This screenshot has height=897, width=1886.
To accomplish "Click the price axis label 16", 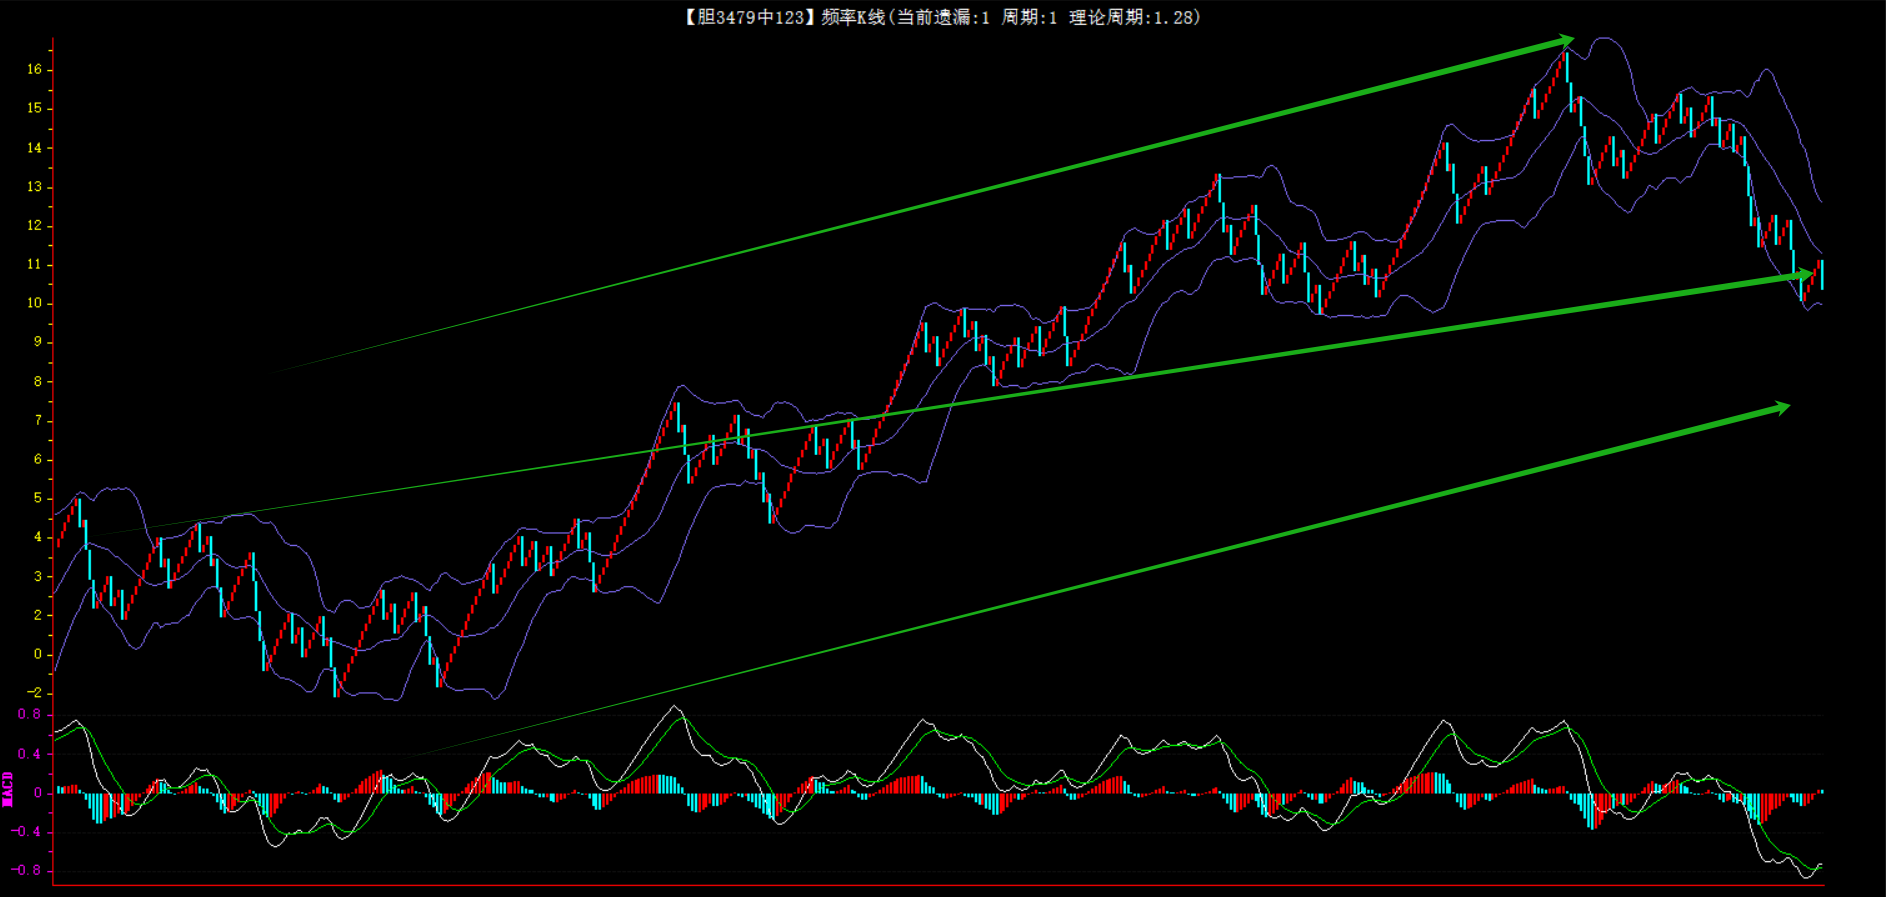I will click(35, 69).
